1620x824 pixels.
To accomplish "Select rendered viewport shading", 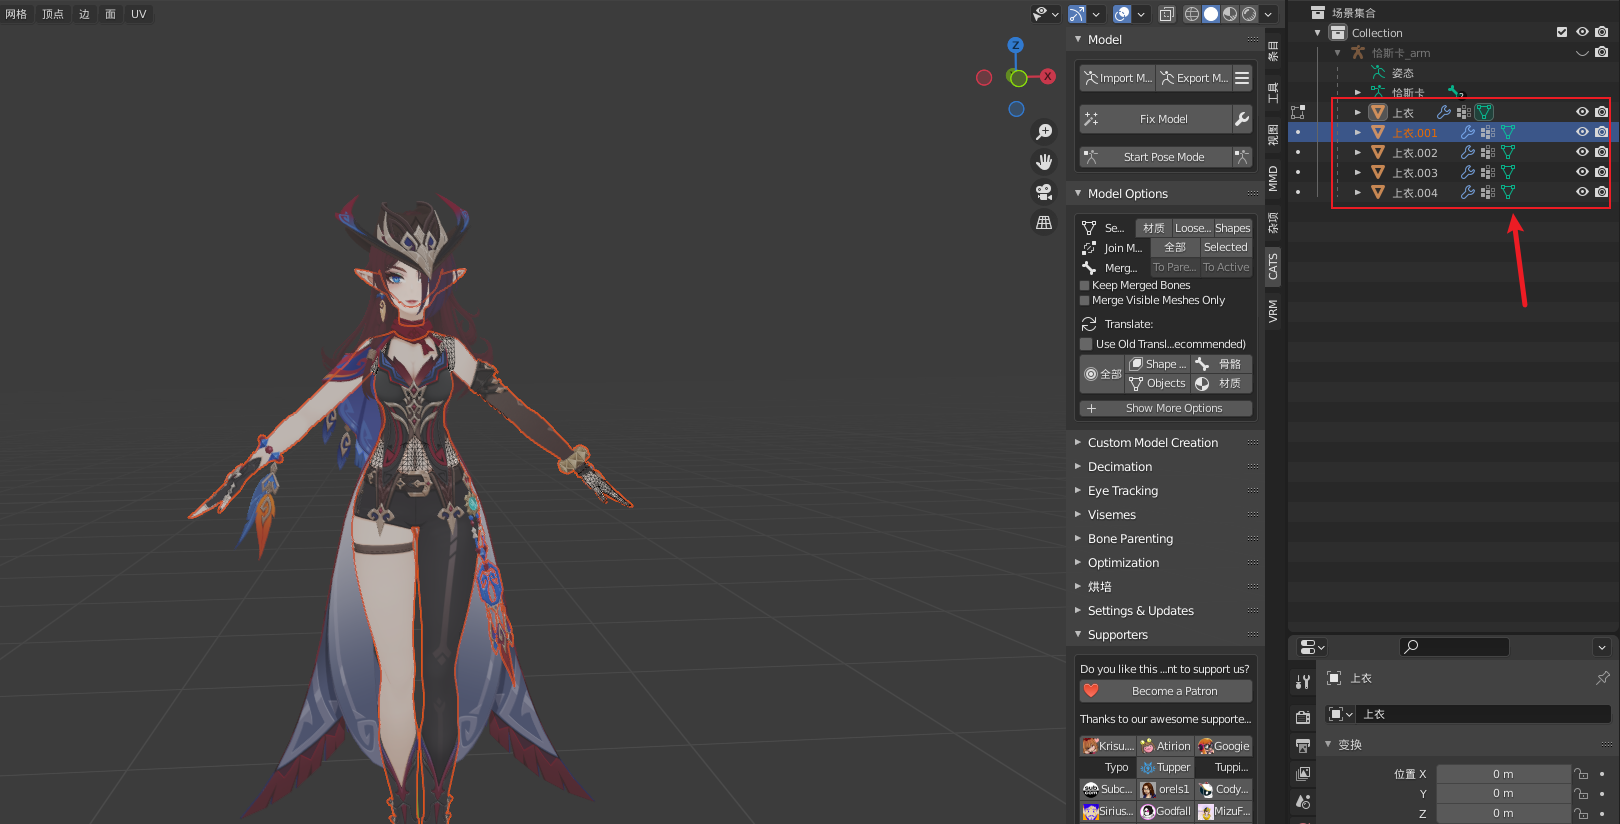I will point(1249,14).
